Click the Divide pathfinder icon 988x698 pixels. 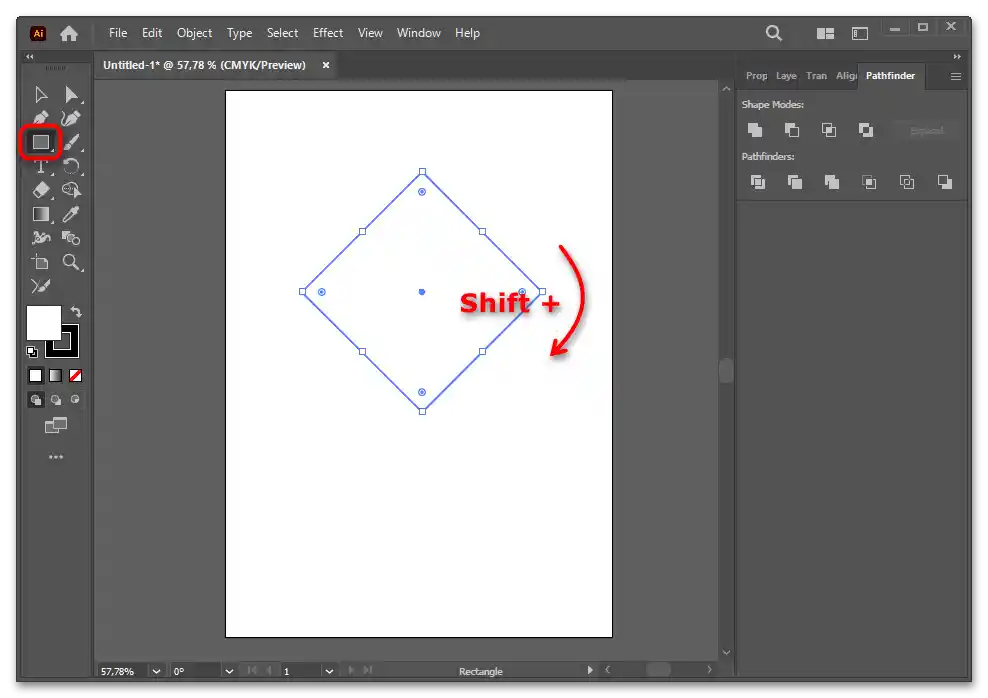pos(758,182)
